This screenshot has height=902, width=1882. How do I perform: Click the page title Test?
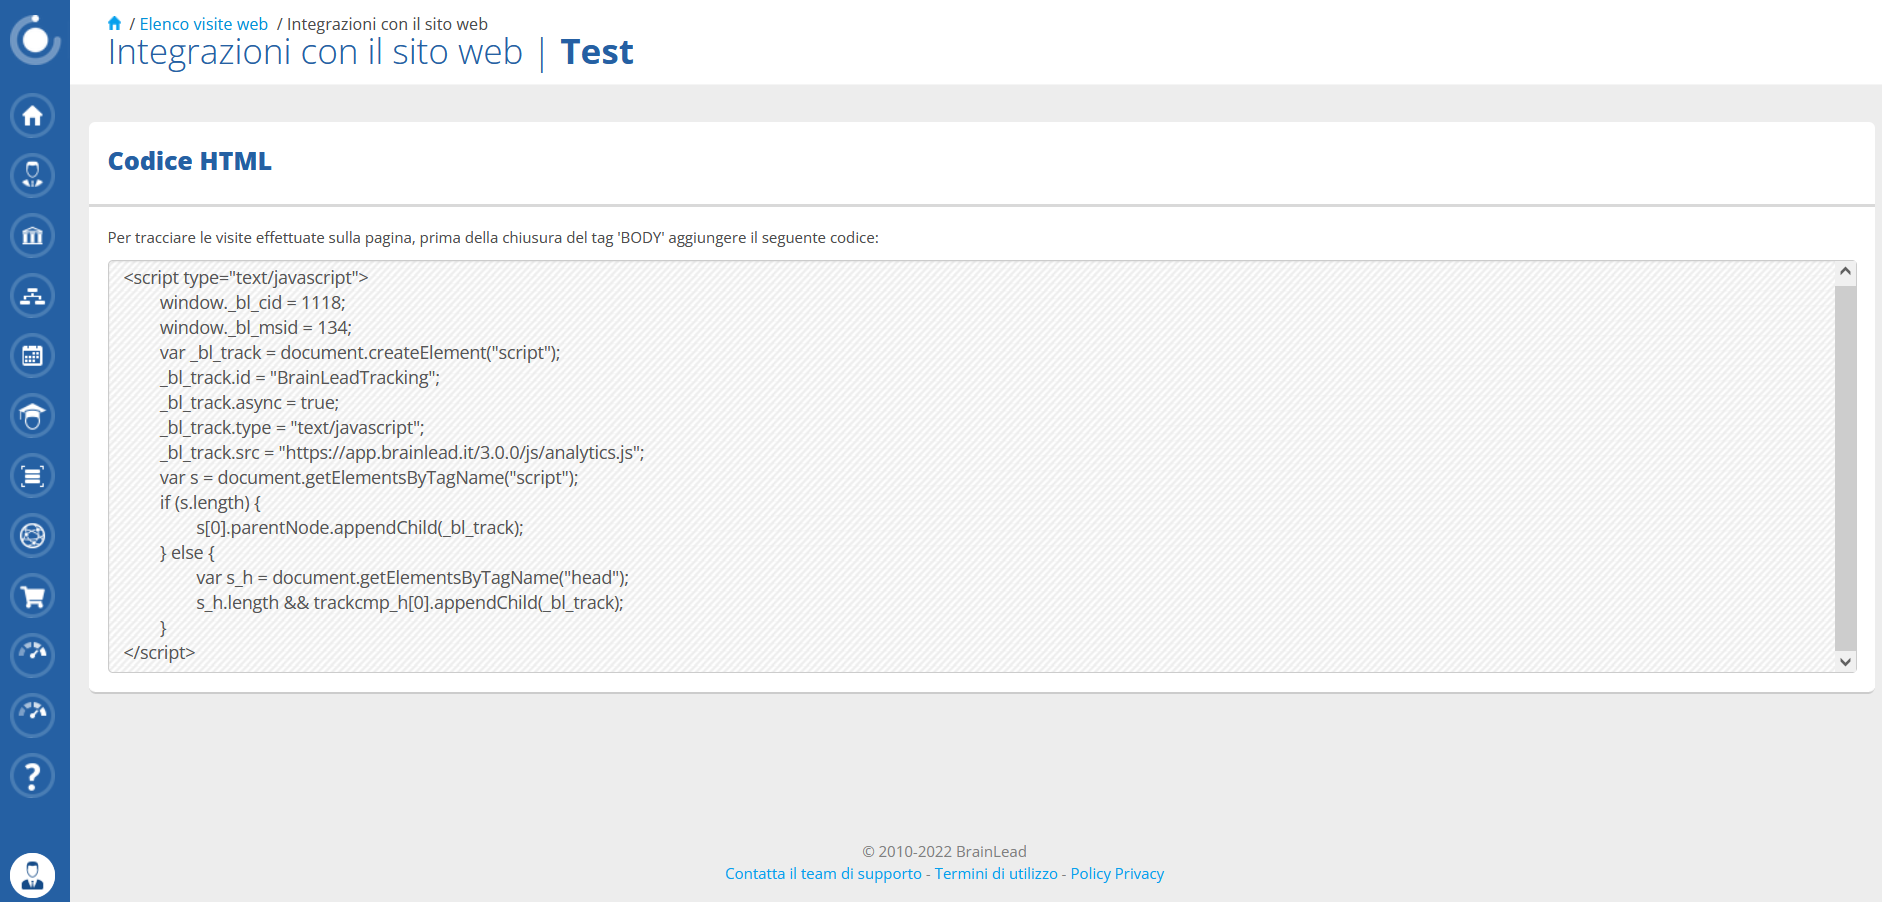[x=597, y=52]
